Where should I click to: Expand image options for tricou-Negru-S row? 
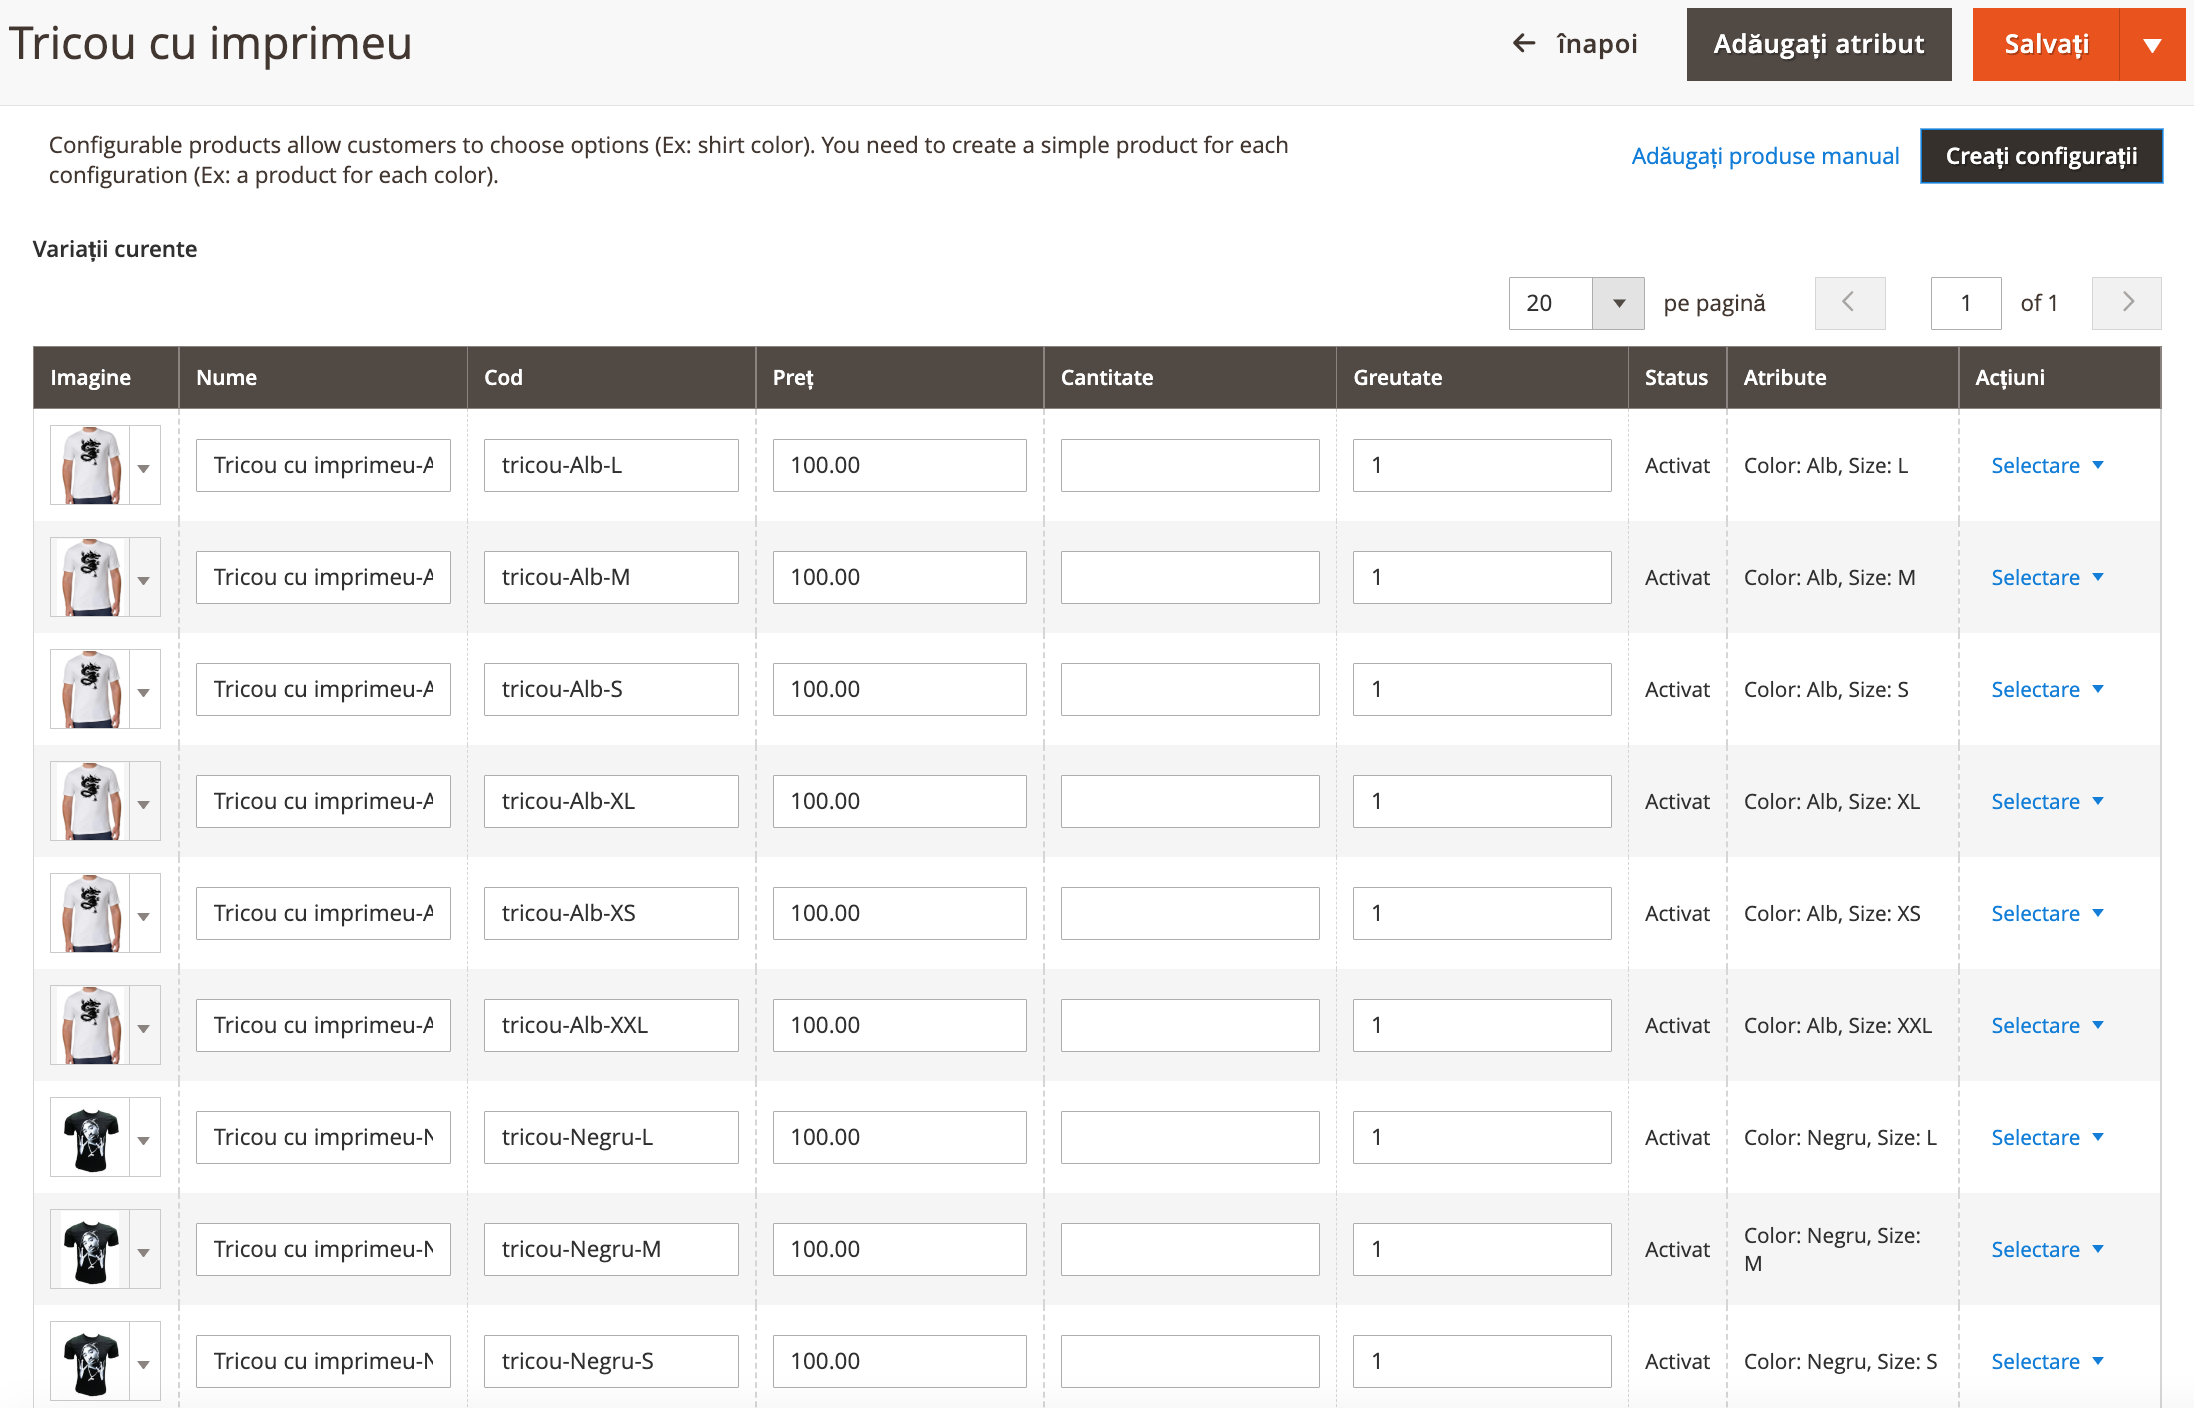click(x=144, y=1361)
